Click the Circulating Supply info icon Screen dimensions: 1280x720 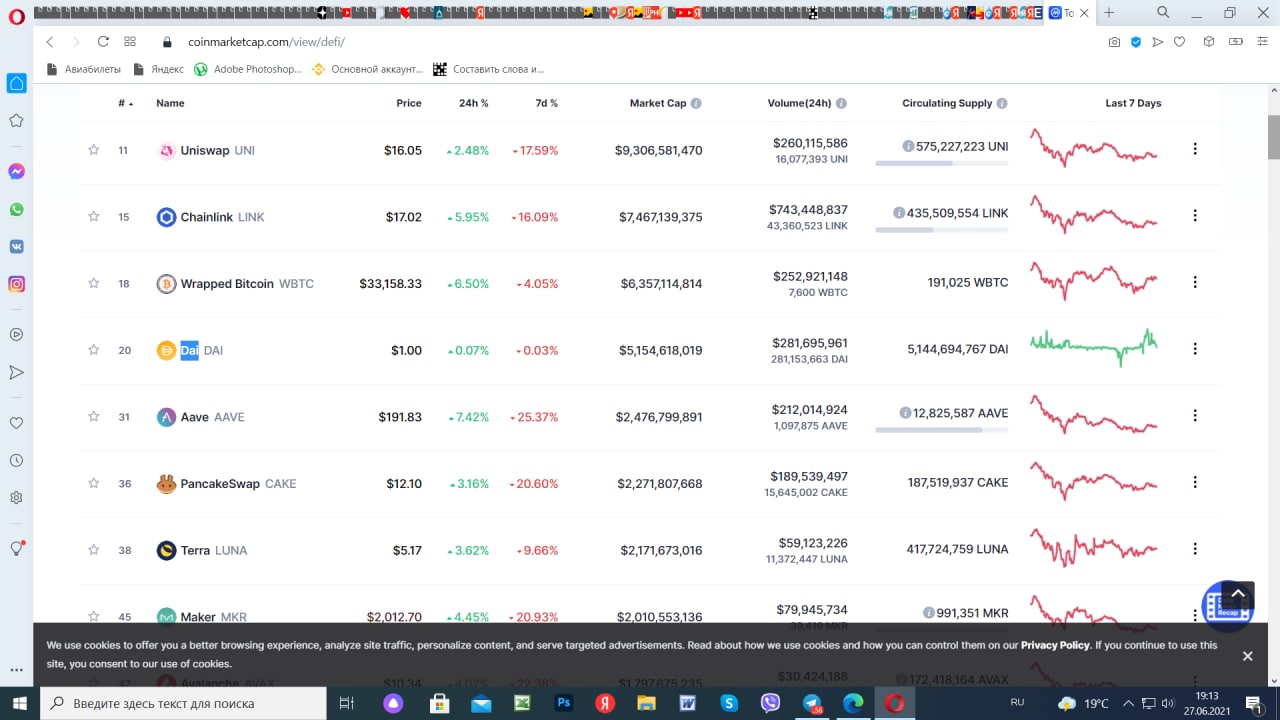click(x=1002, y=103)
